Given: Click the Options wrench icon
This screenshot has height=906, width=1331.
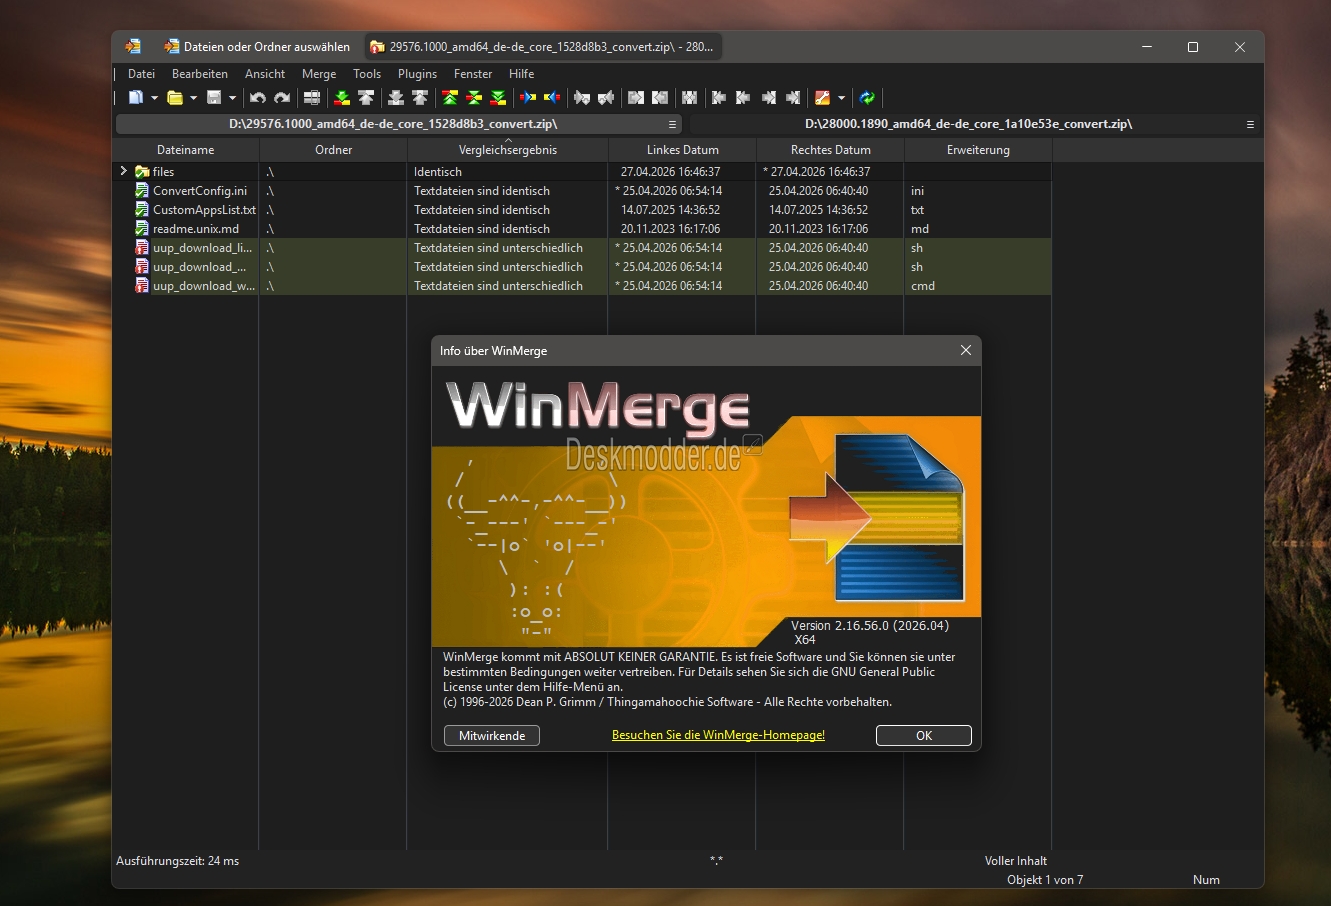Looking at the screenshot, I should (x=822, y=98).
